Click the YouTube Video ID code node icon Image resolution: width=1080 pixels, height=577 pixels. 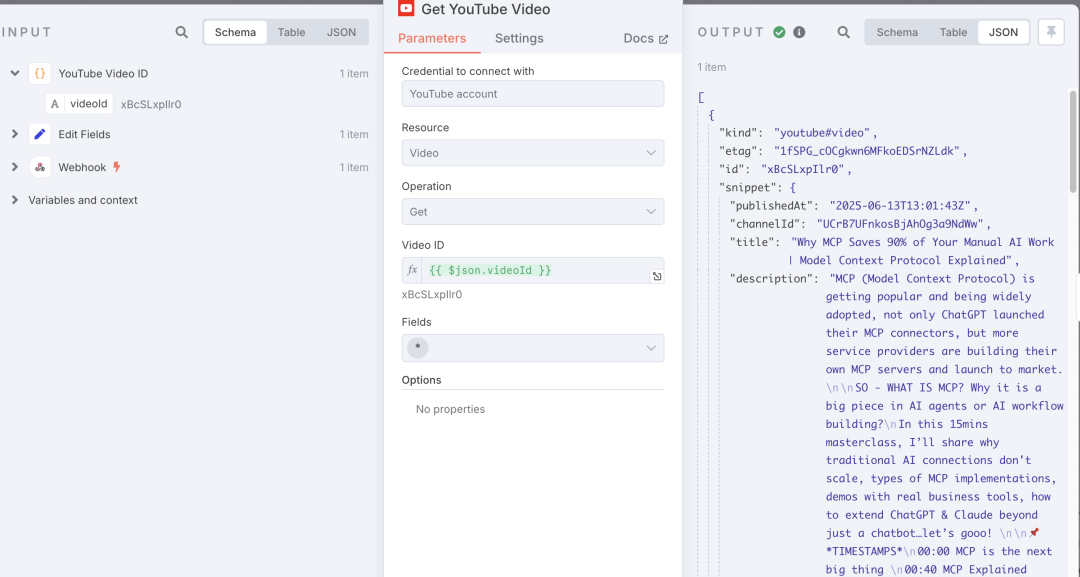click(x=40, y=74)
